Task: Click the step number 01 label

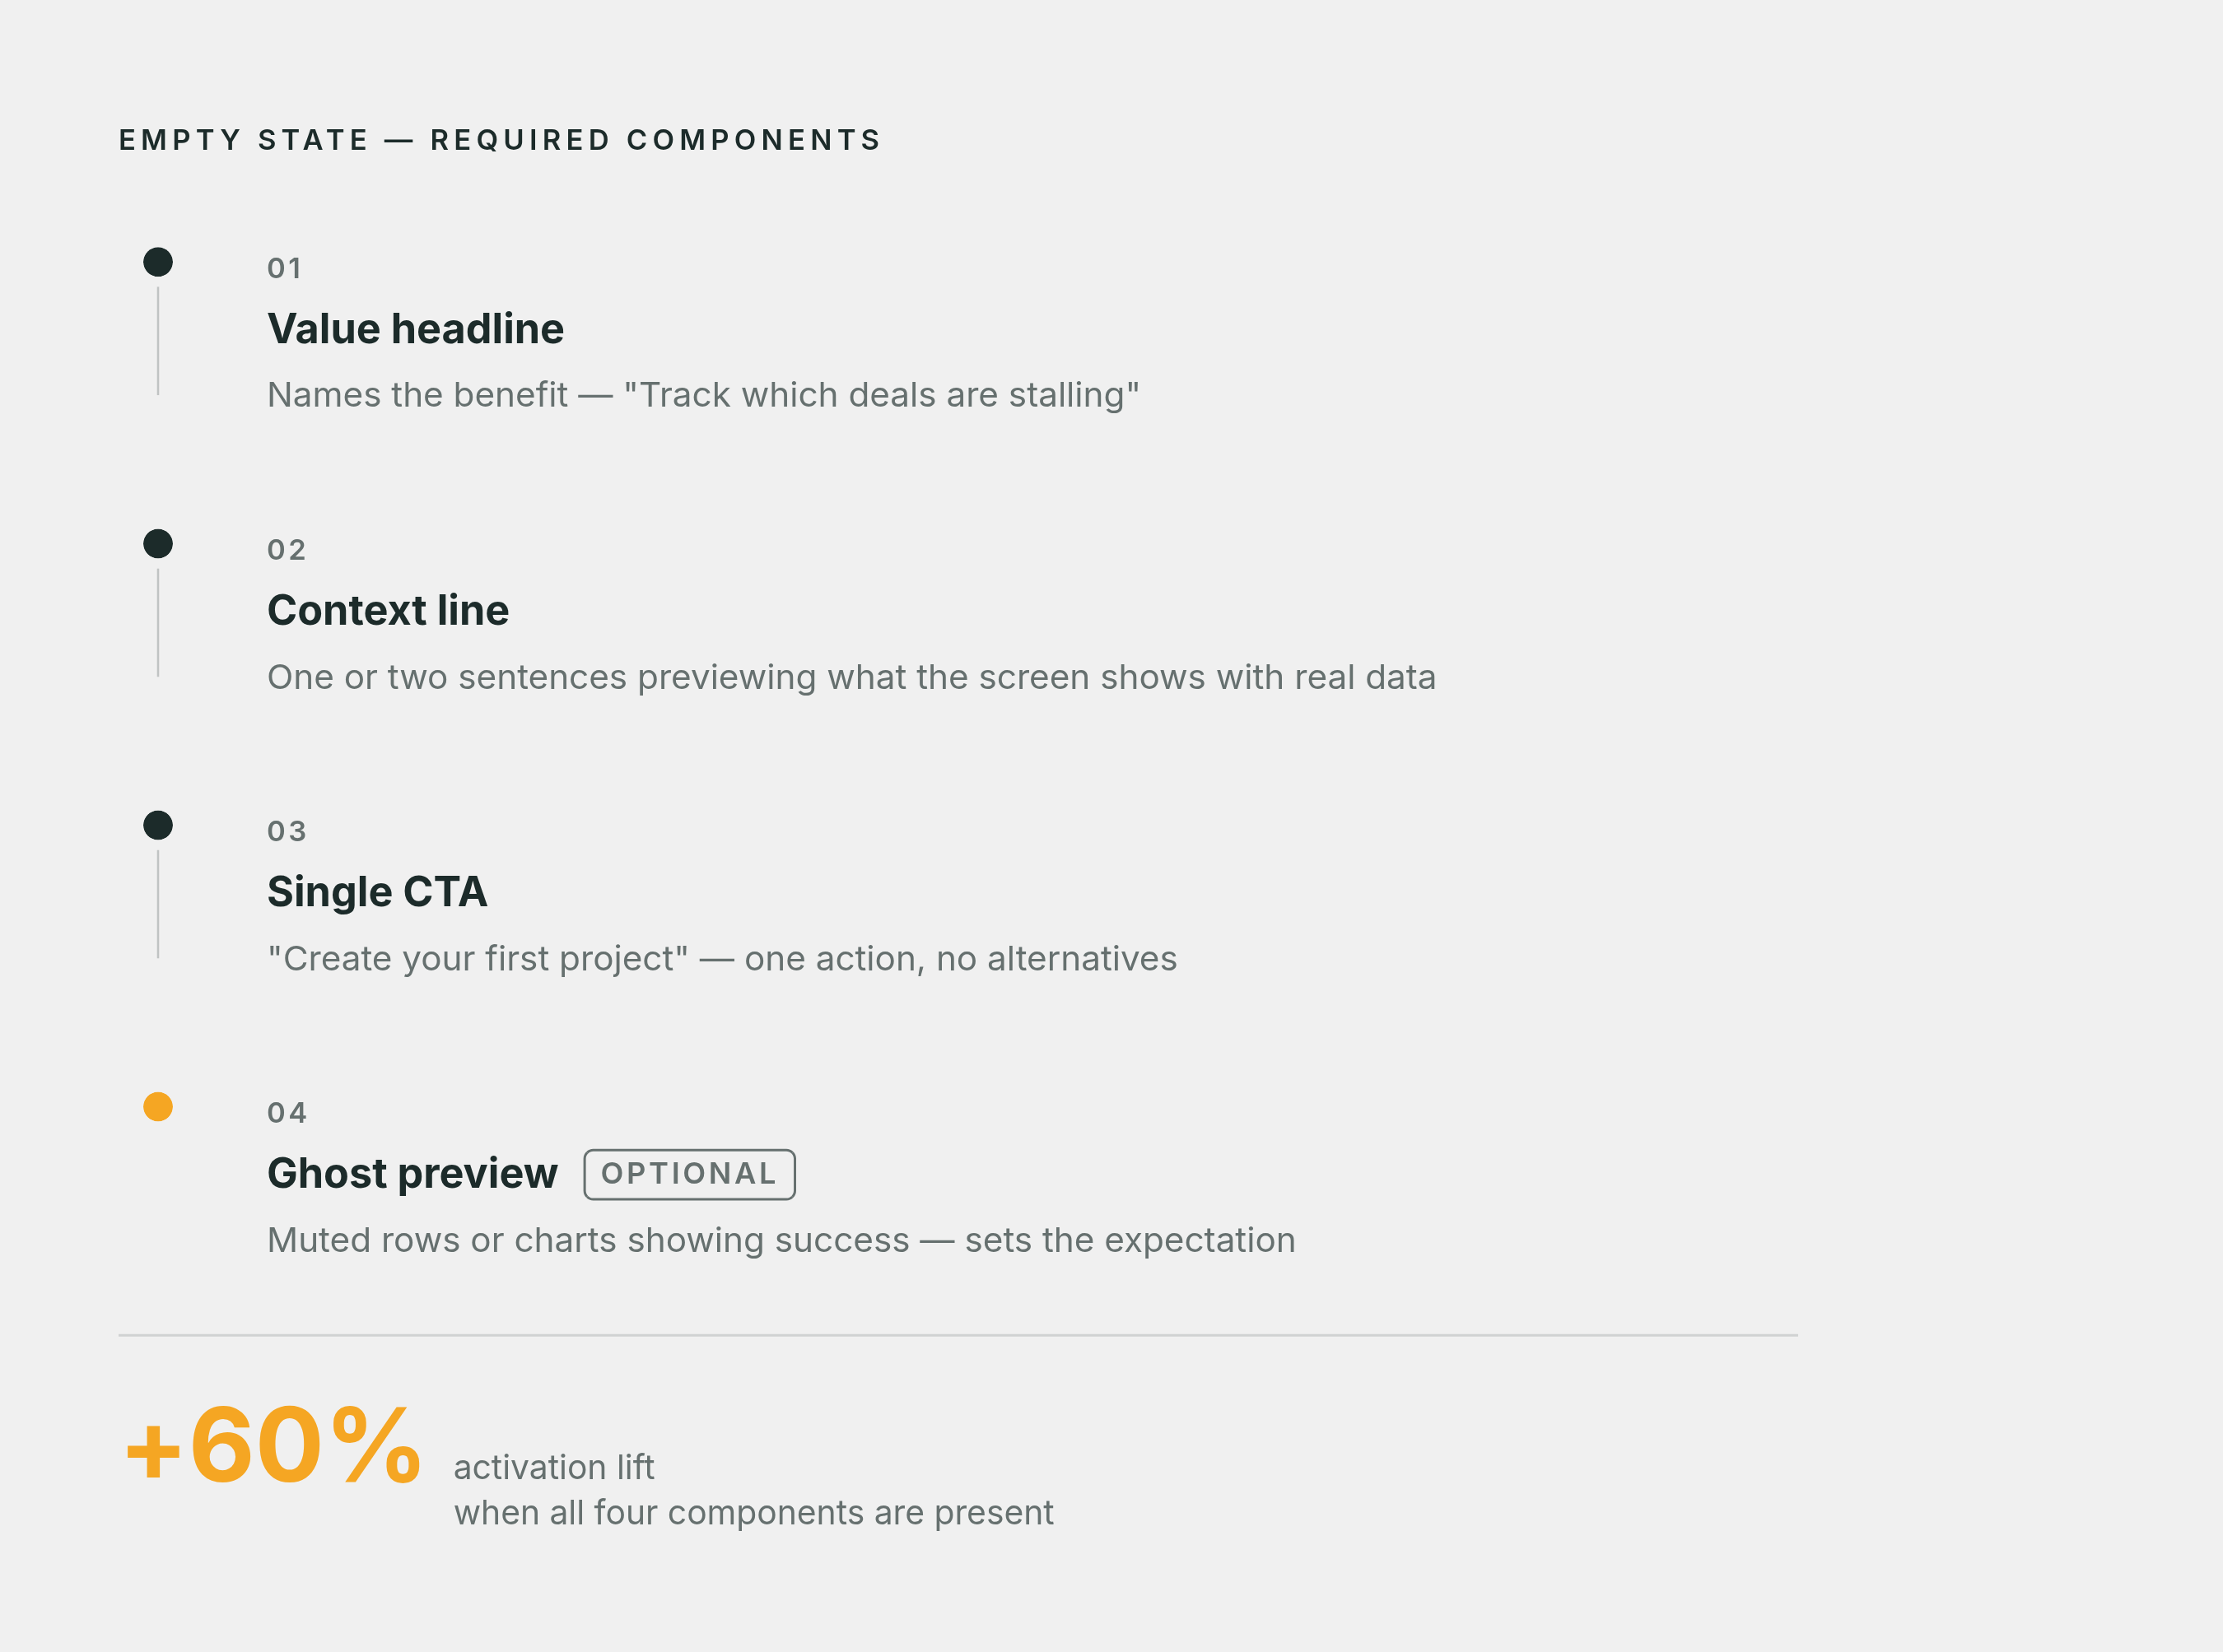Action: coord(285,268)
